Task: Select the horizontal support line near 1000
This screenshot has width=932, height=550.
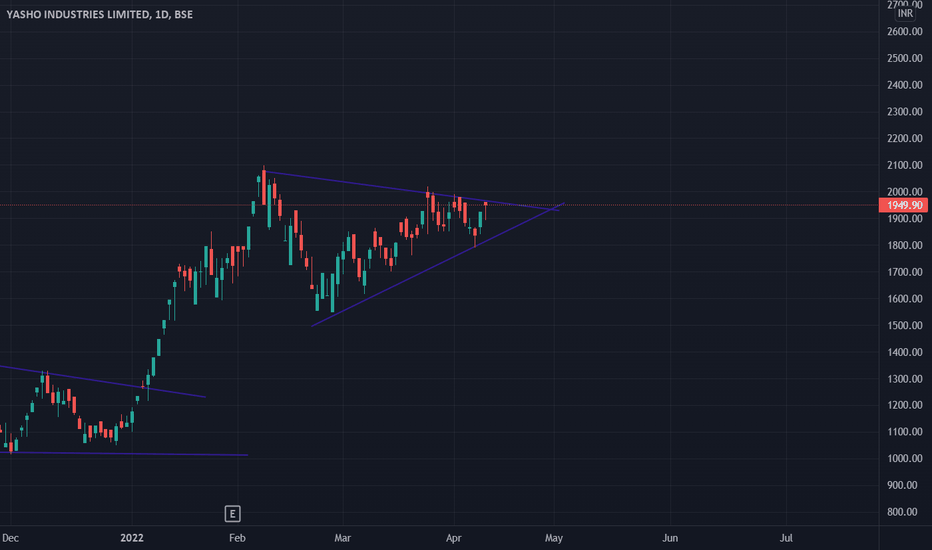Action: click(124, 454)
